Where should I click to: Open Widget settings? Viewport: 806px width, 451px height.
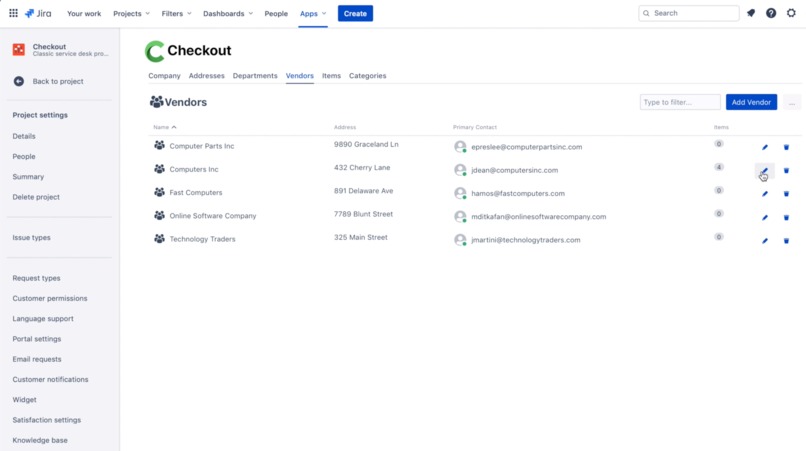(25, 400)
